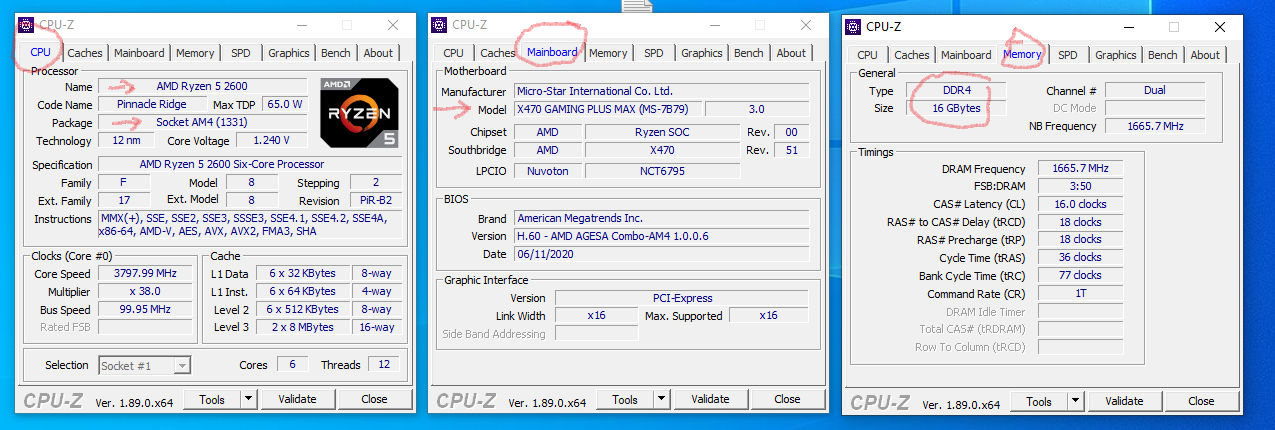
Task: Go to About tab in right window
Action: 1205,55
